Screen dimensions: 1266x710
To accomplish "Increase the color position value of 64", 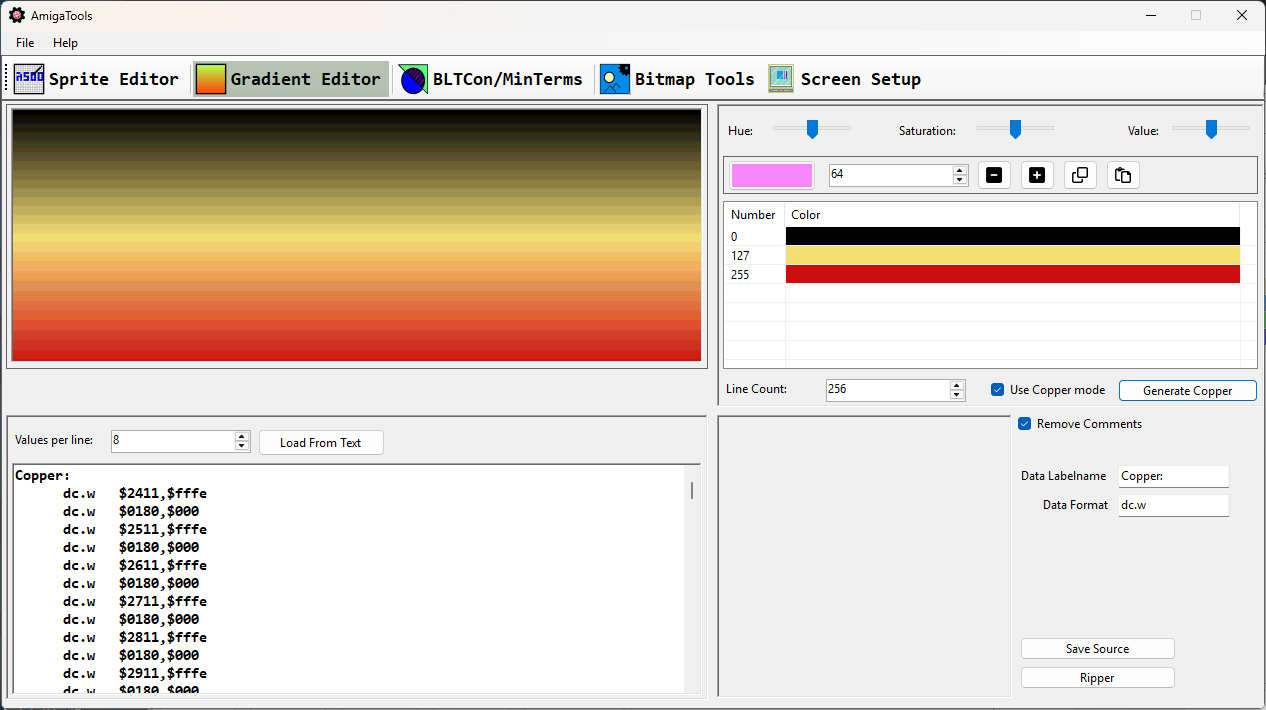I will 960,169.
